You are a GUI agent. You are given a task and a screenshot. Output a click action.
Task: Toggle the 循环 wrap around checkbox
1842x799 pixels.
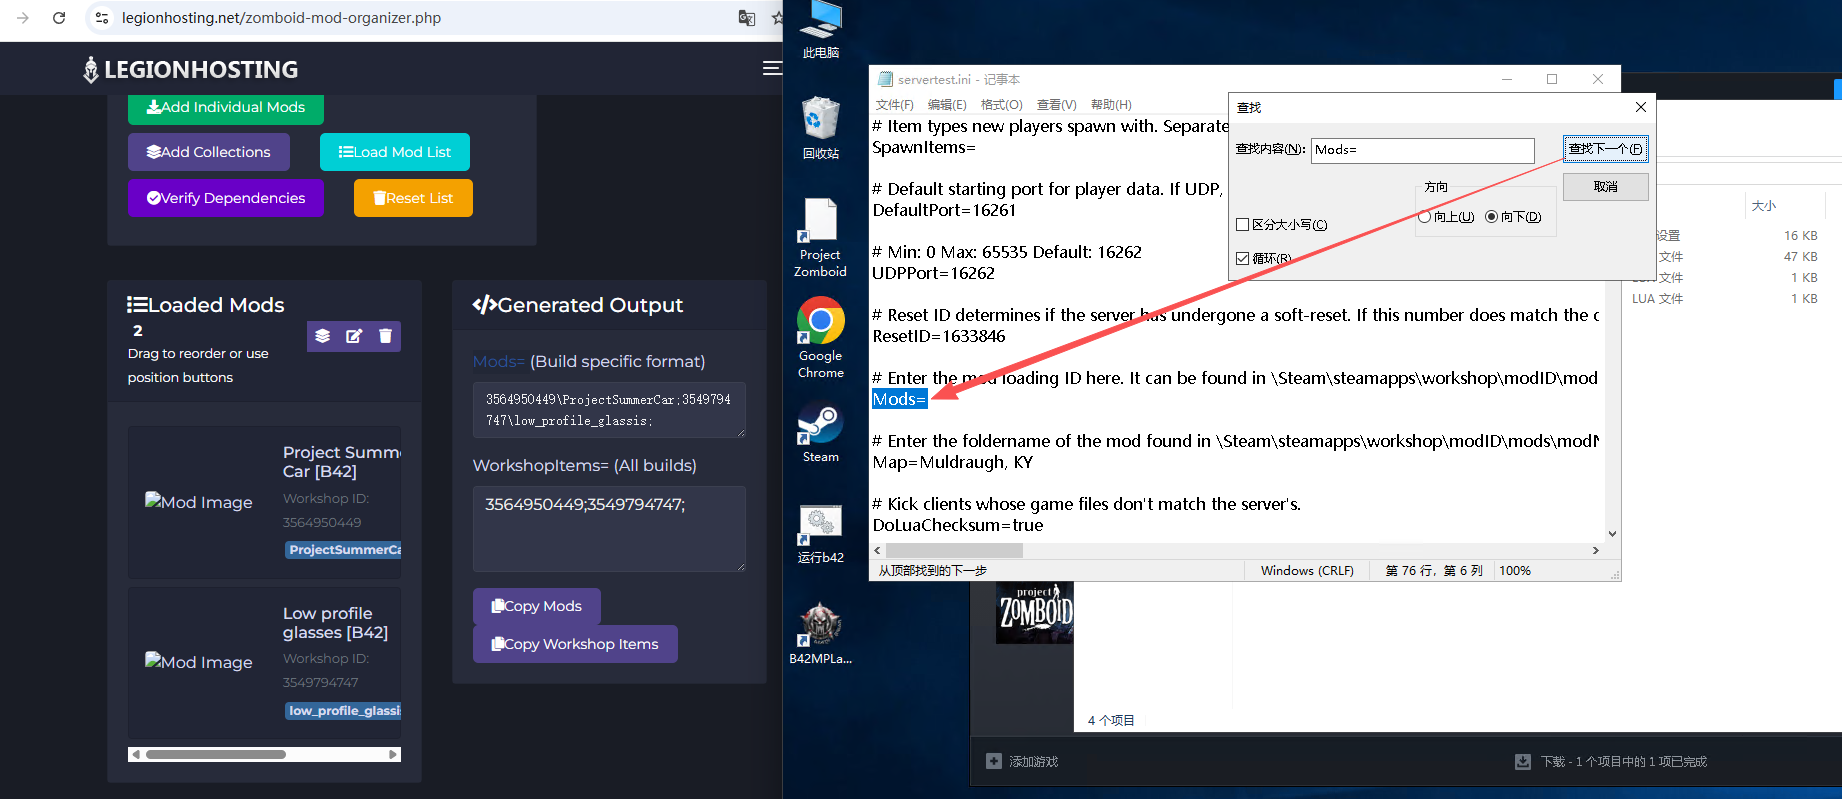click(x=1243, y=258)
